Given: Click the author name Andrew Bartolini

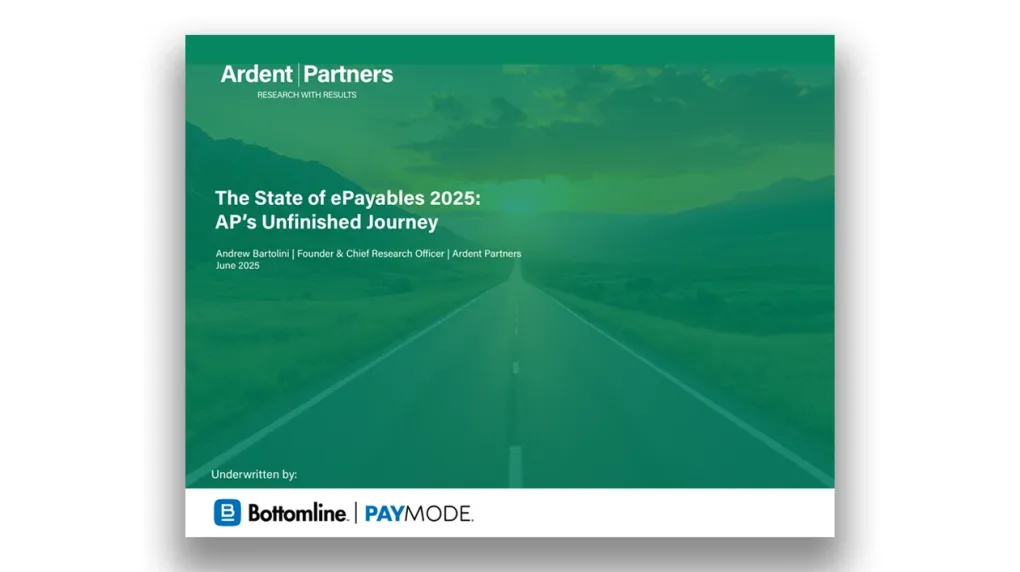Looking at the screenshot, I should (251, 254).
